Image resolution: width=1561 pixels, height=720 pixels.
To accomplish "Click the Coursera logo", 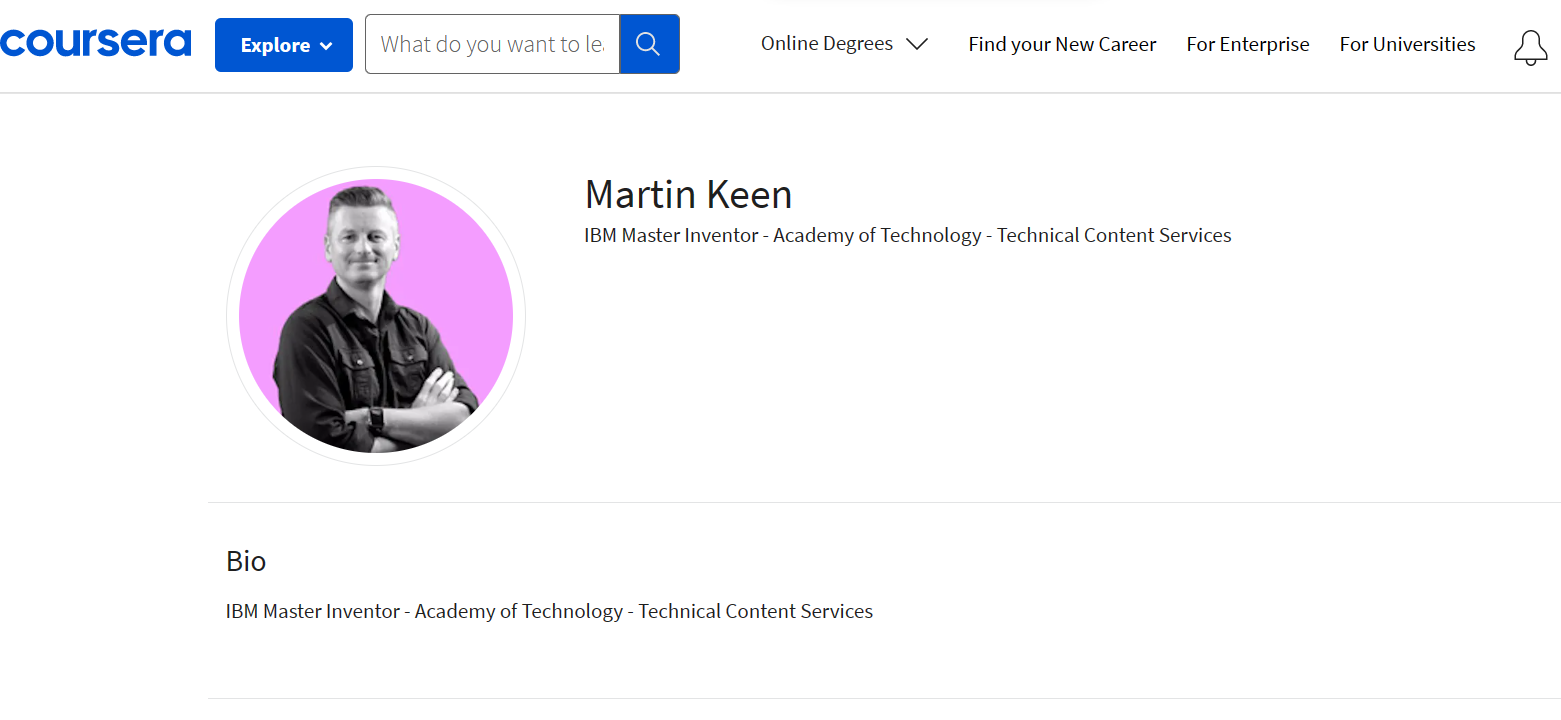I will [x=96, y=43].
